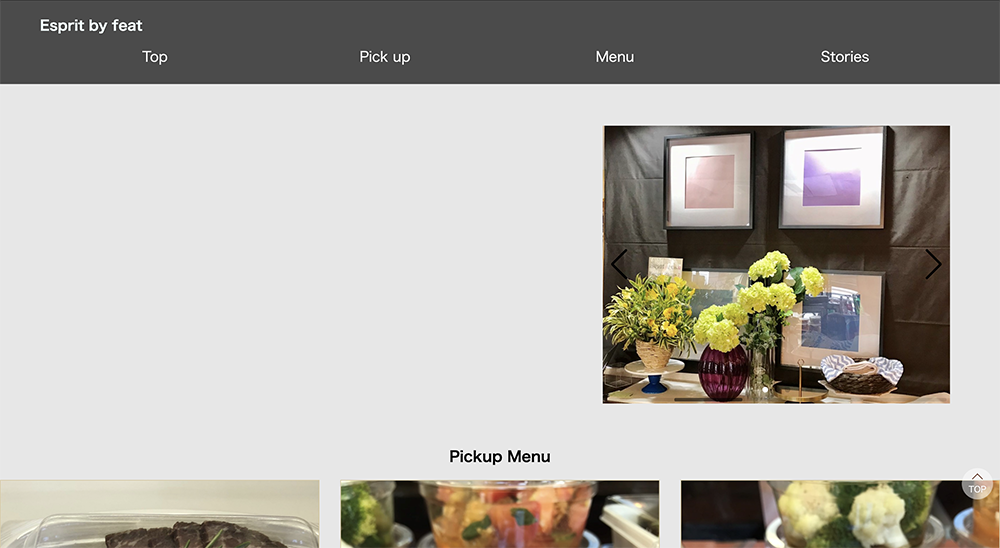This screenshot has width=1000, height=548.
Task: Open the sliced beef dish thumbnail
Action: click(x=159, y=514)
